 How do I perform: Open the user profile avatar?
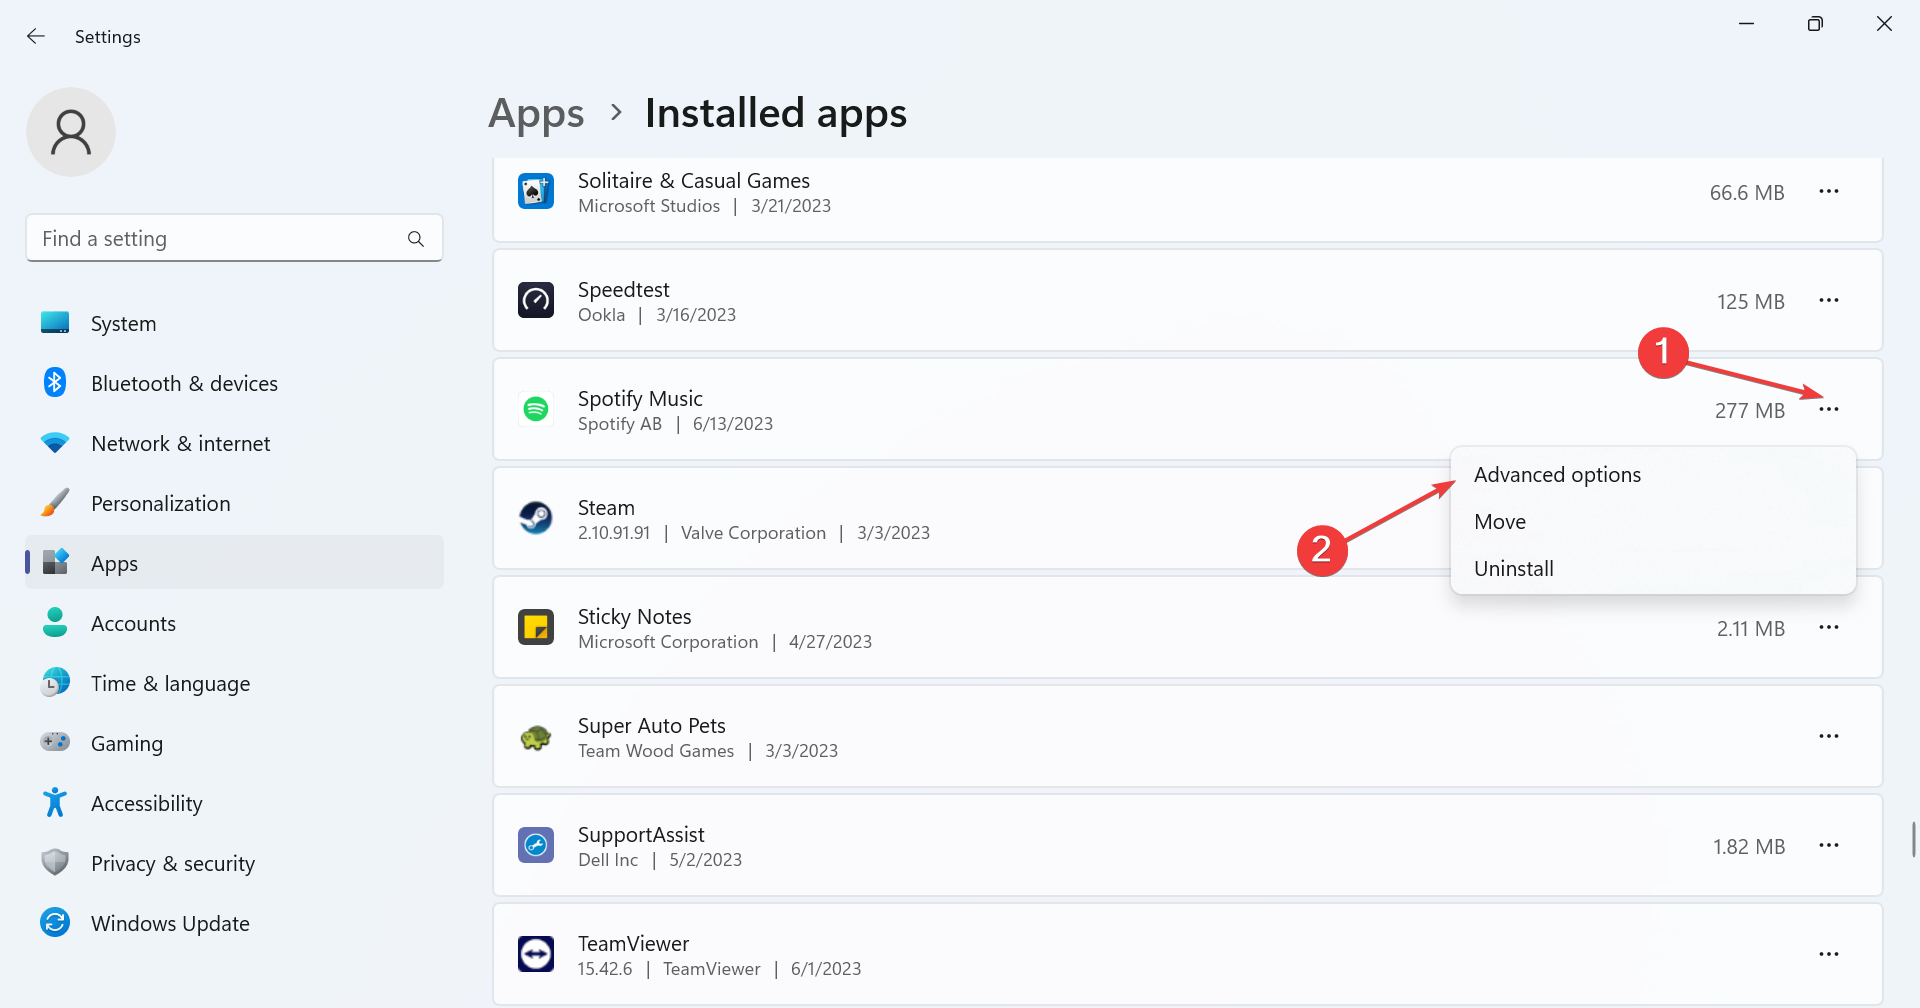71,132
